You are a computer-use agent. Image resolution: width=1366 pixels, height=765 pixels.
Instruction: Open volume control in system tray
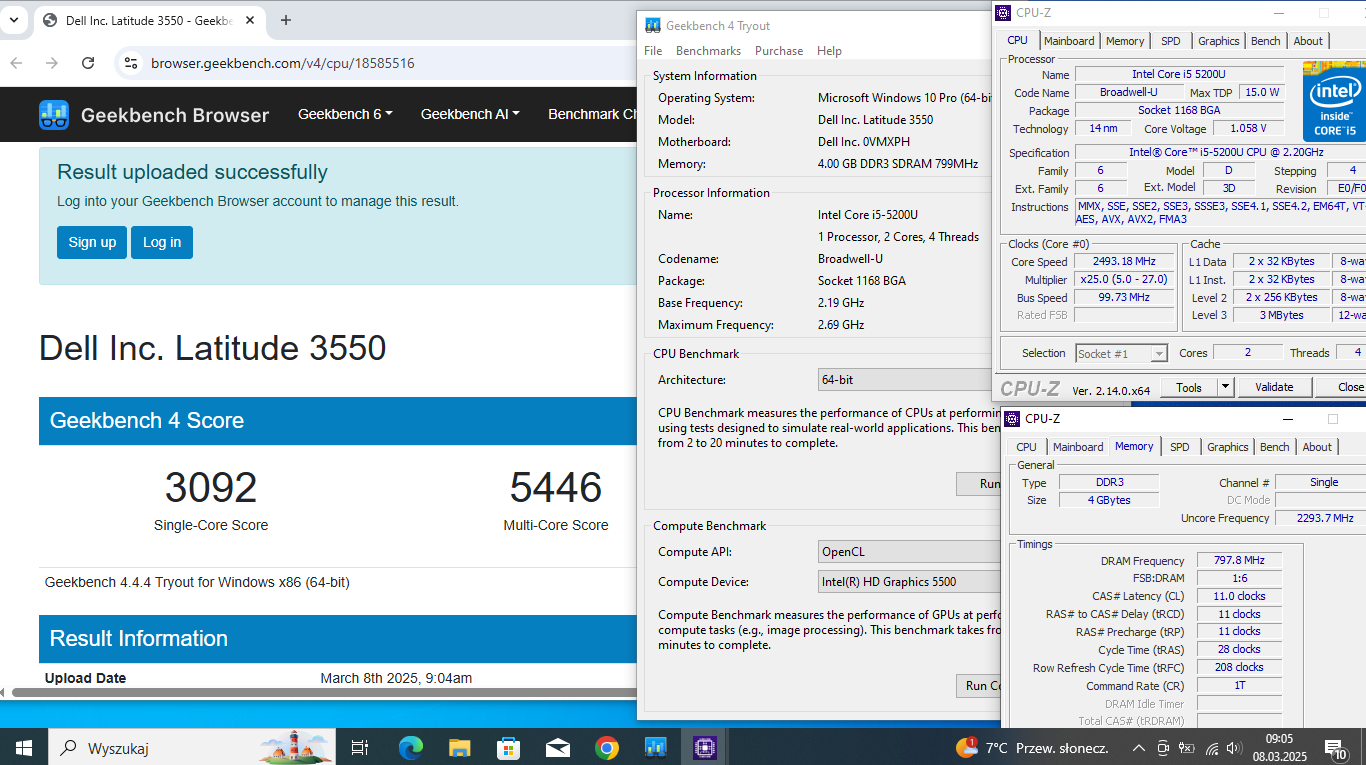click(1236, 748)
